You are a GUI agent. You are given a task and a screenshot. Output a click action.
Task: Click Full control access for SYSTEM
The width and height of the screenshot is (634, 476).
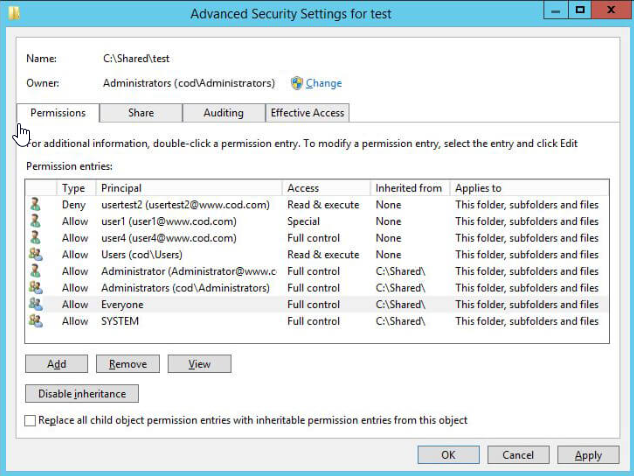click(313, 321)
